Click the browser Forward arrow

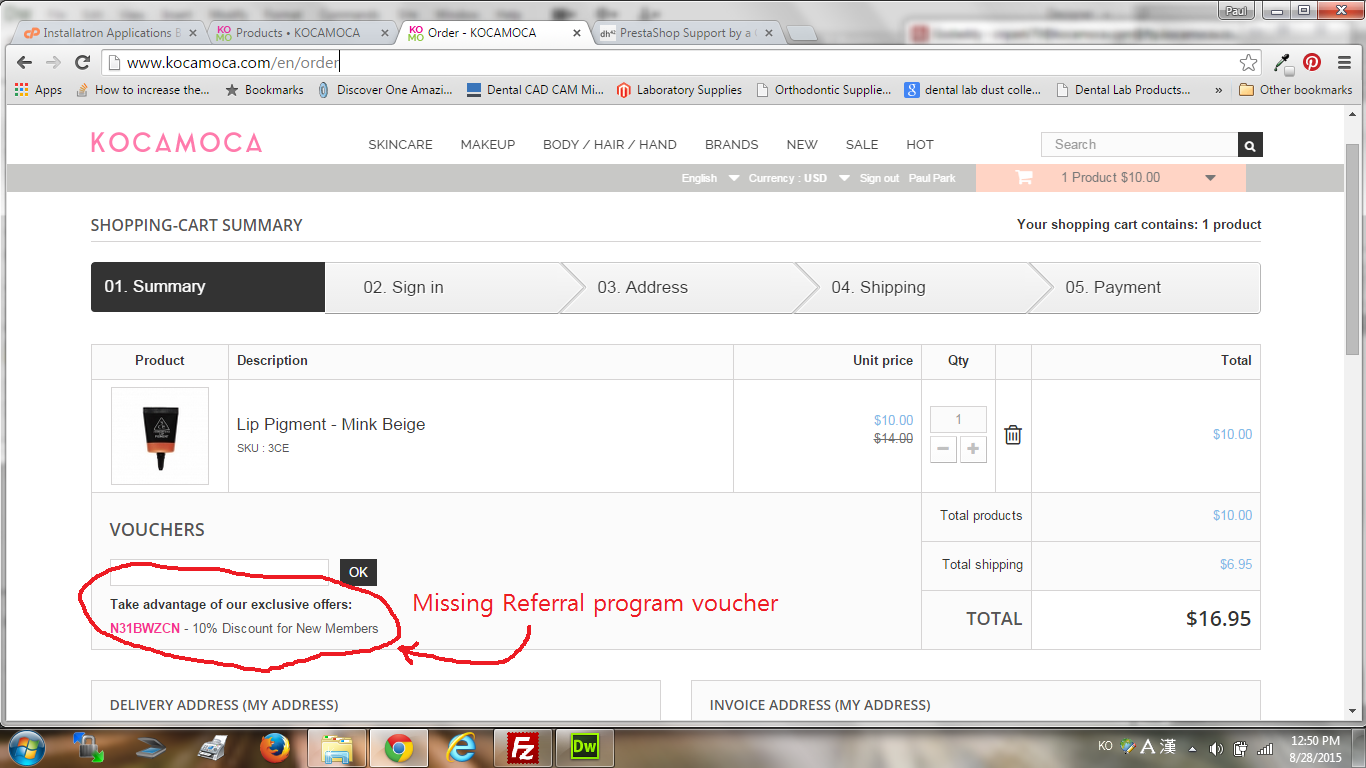[54, 62]
